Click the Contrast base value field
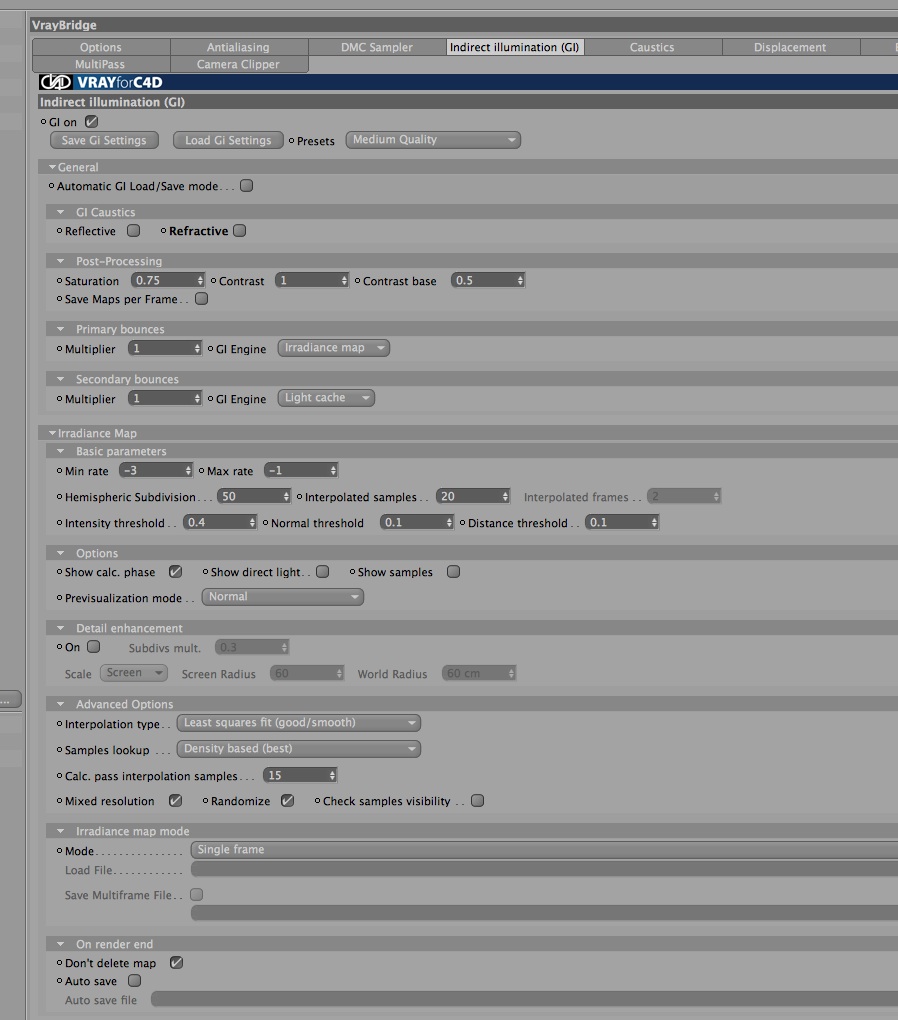Image resolution: width=898 pixels, height=1020 pixels. pyautogui.click(x=483, y=280)
